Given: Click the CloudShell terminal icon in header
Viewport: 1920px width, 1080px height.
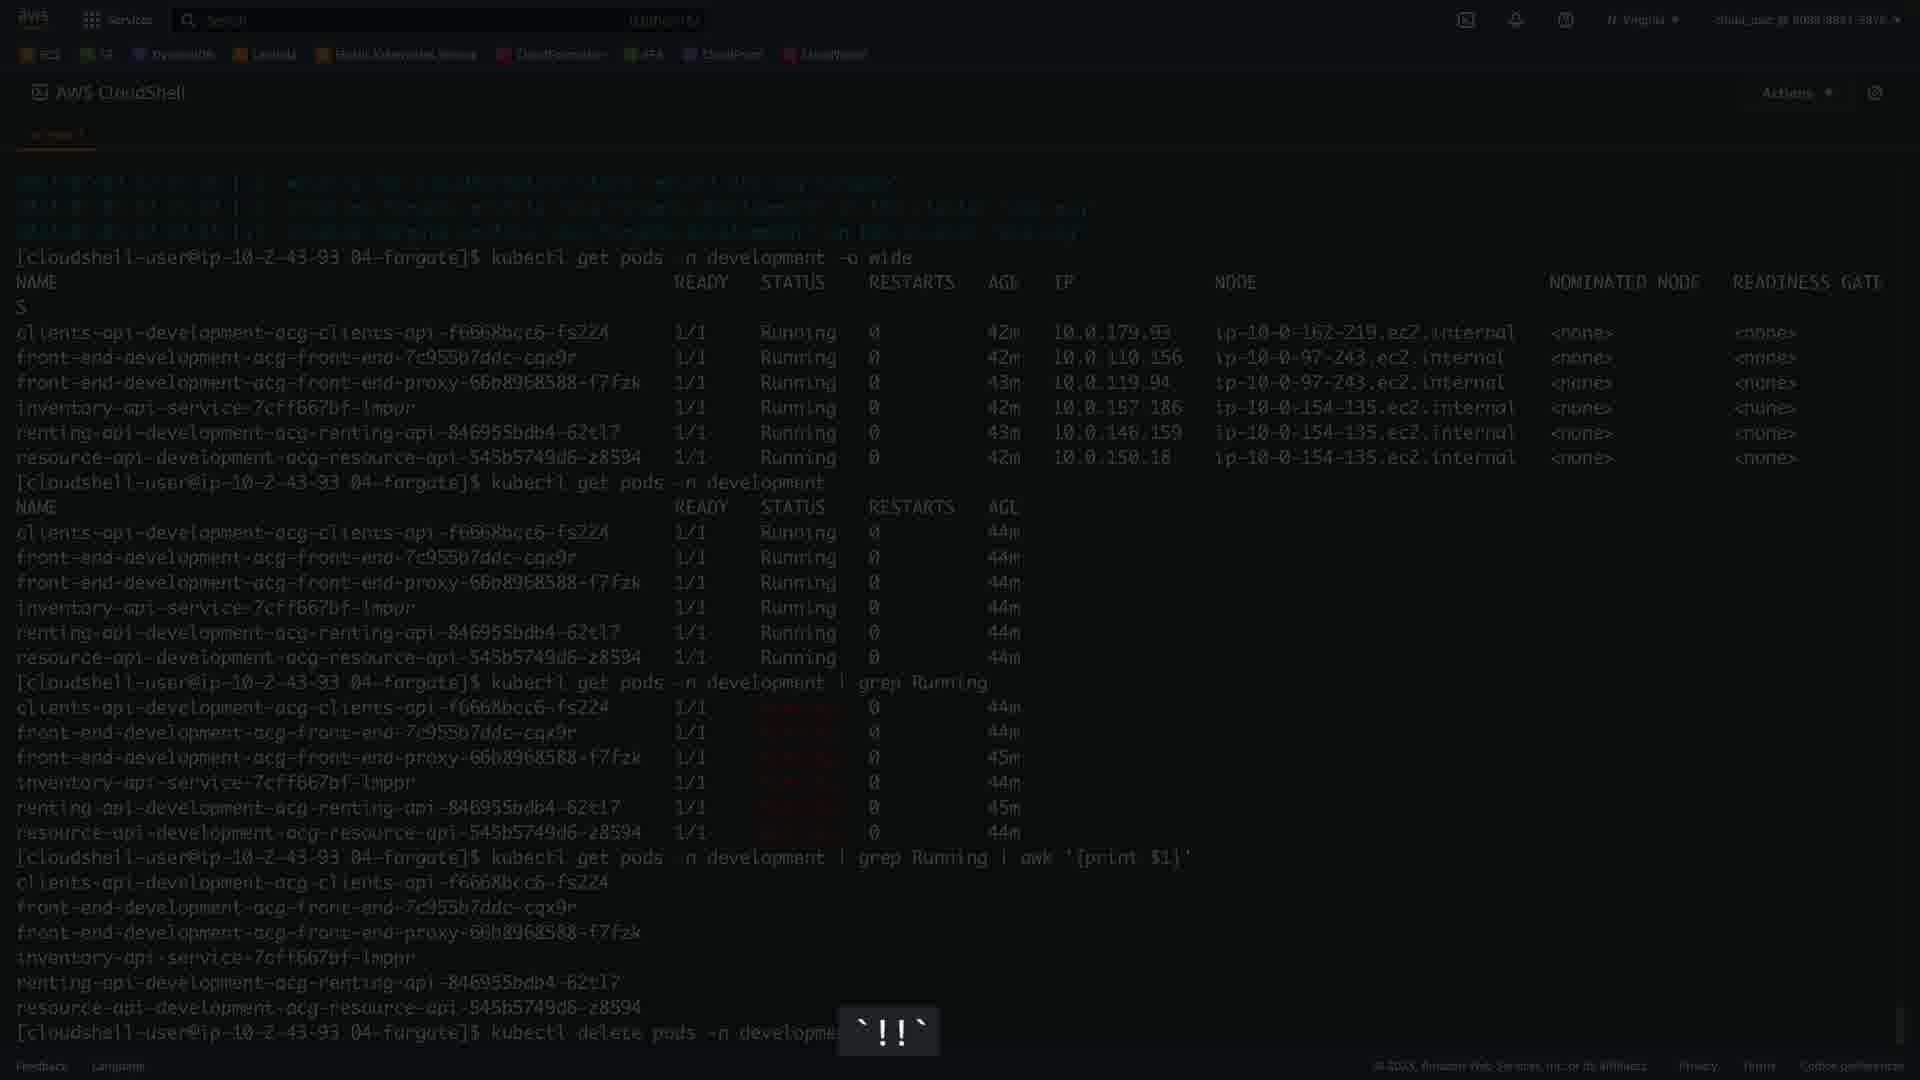Looking at the screenshot, I should [x=1465, y=20].
